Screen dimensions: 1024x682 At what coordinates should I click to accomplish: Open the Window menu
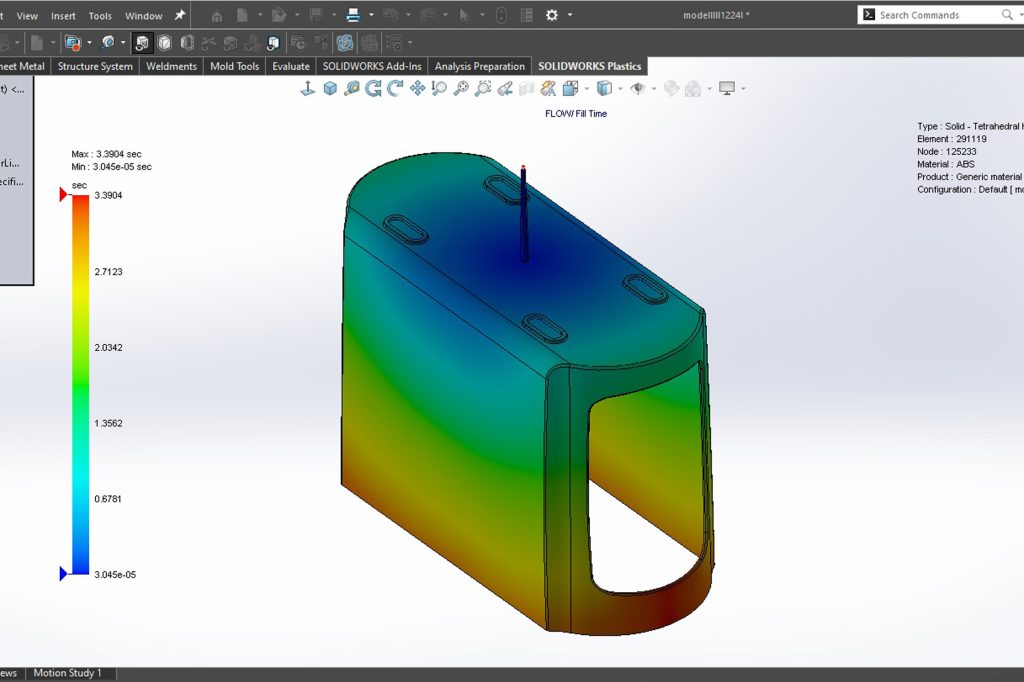[144, 16]
